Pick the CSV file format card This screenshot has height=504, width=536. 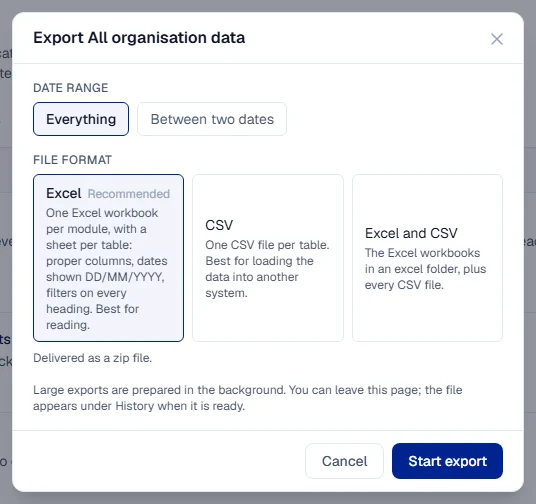[268, 258]
